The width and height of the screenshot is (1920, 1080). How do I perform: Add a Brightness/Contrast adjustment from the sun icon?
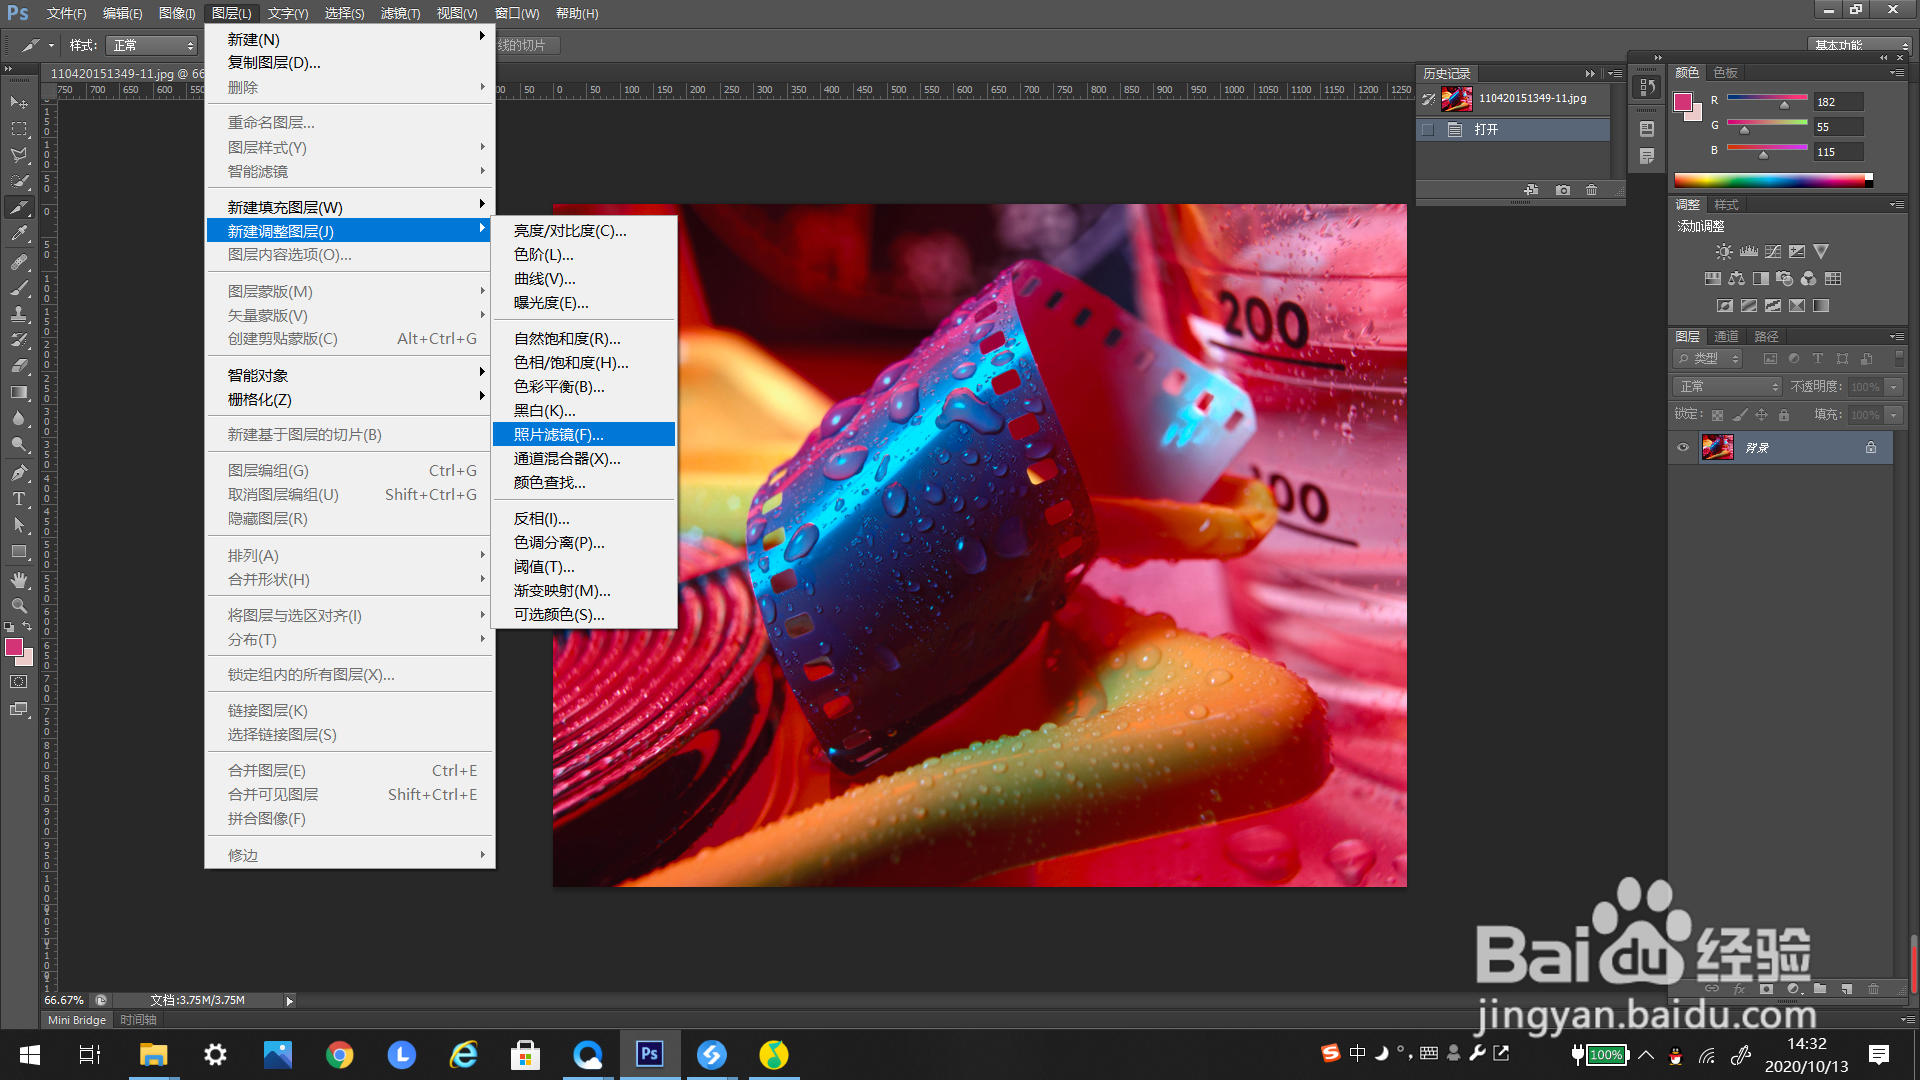tap(1723, 252)
